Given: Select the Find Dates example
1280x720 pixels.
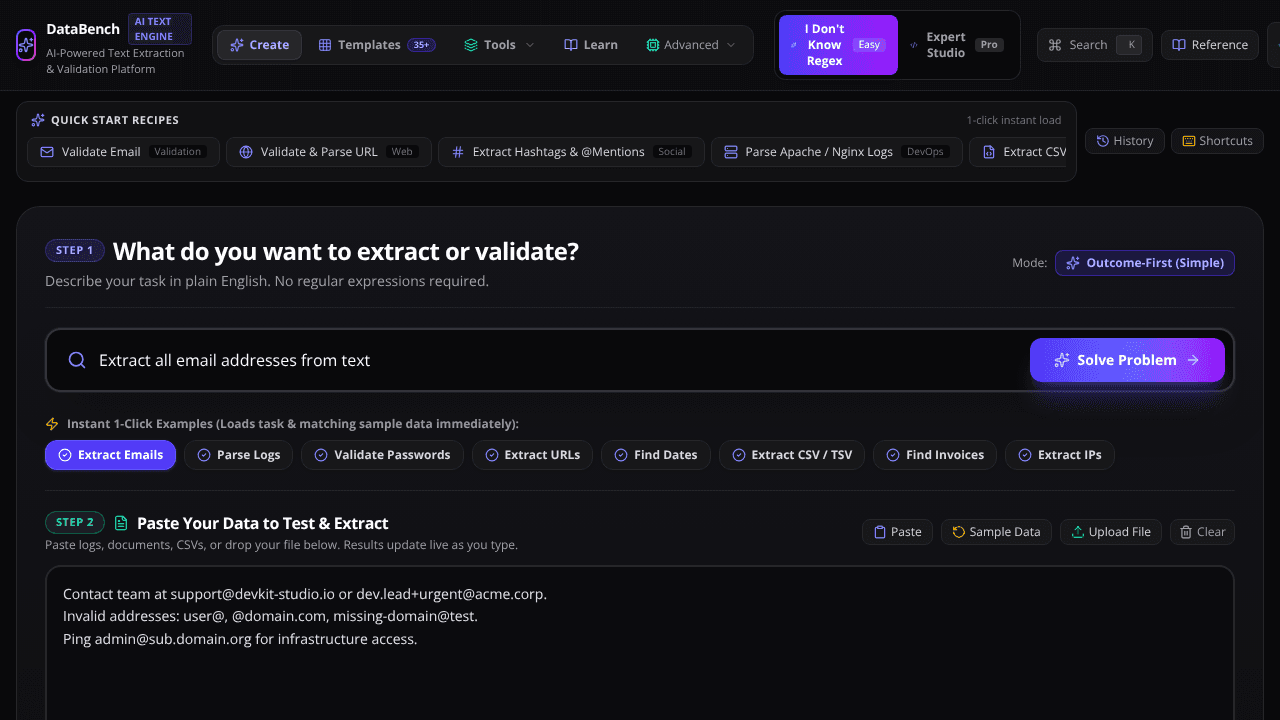Looking at the screenshot, I should point(656,455).
